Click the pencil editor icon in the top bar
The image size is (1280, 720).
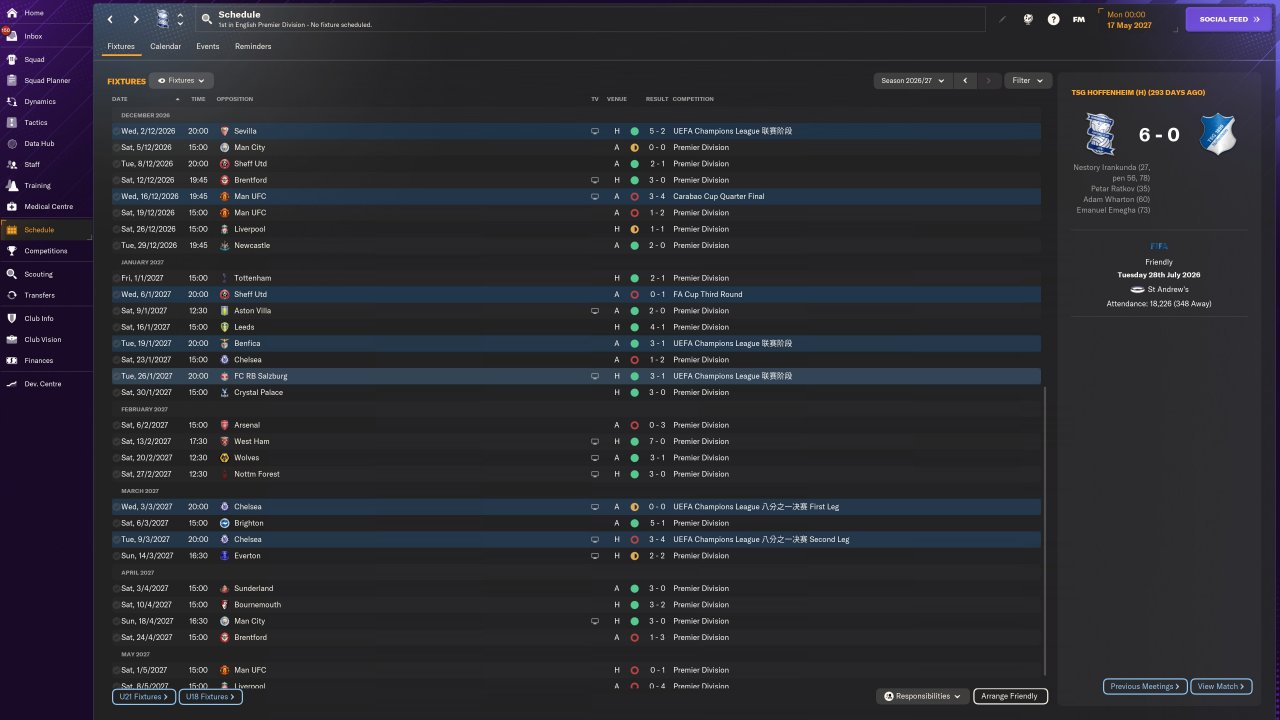pyautogui.click(x=1002, y=19)
